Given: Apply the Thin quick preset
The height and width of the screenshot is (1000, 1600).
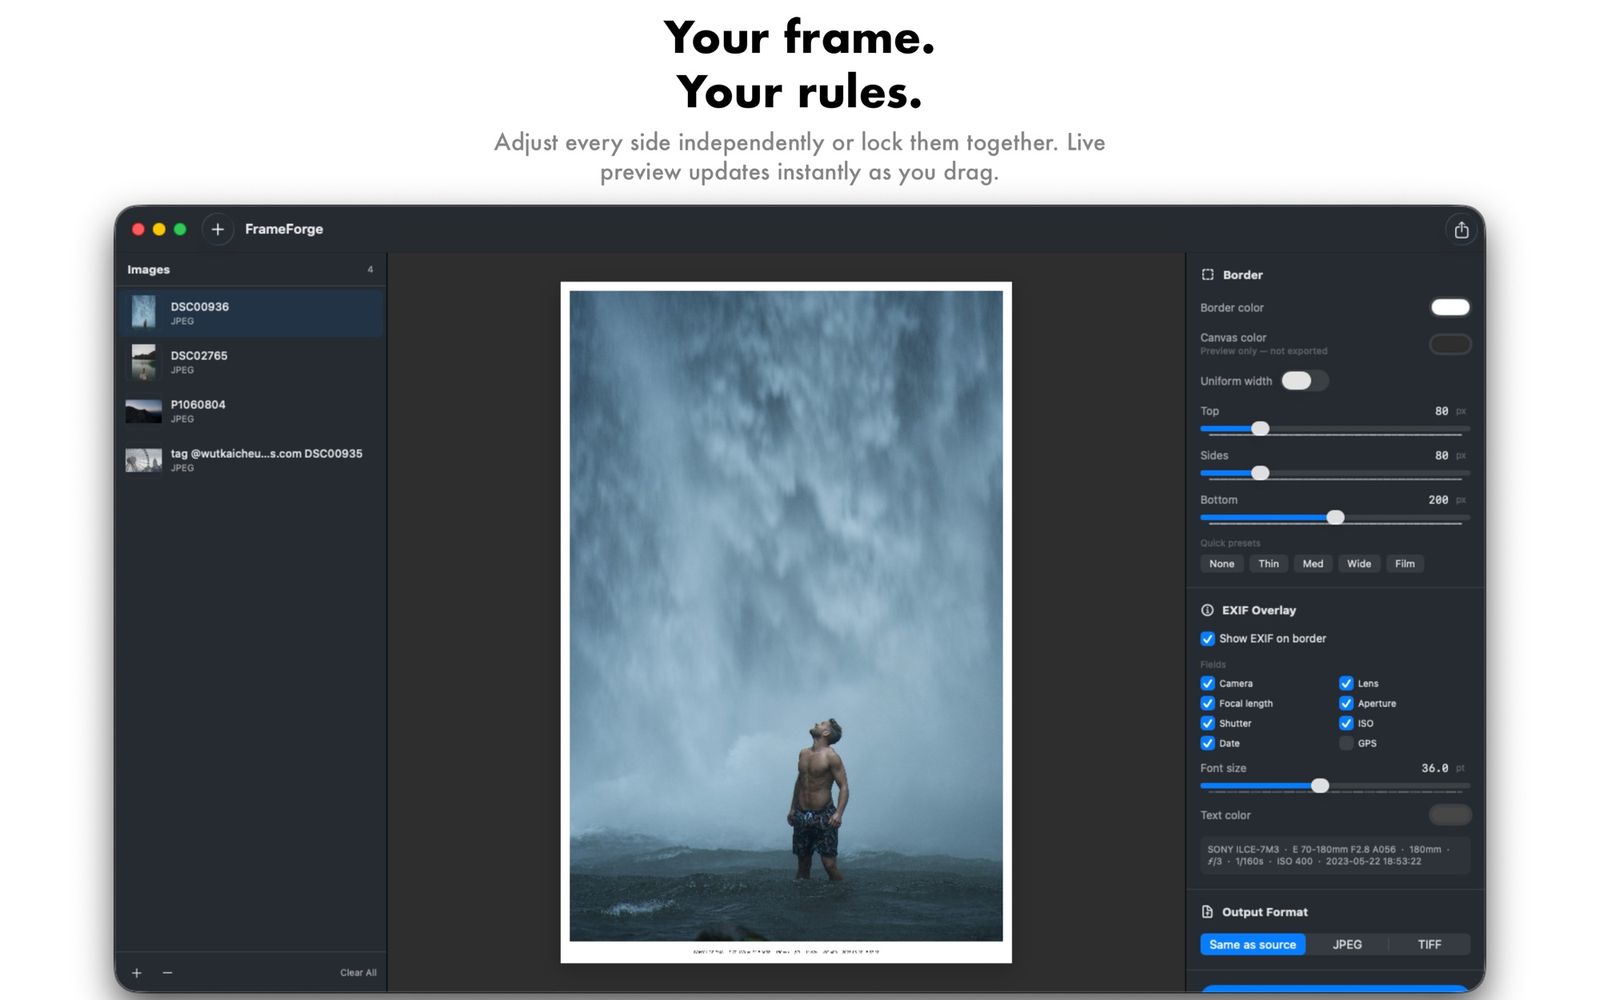Looking at the screenshot, I should tap(1268, 564).
